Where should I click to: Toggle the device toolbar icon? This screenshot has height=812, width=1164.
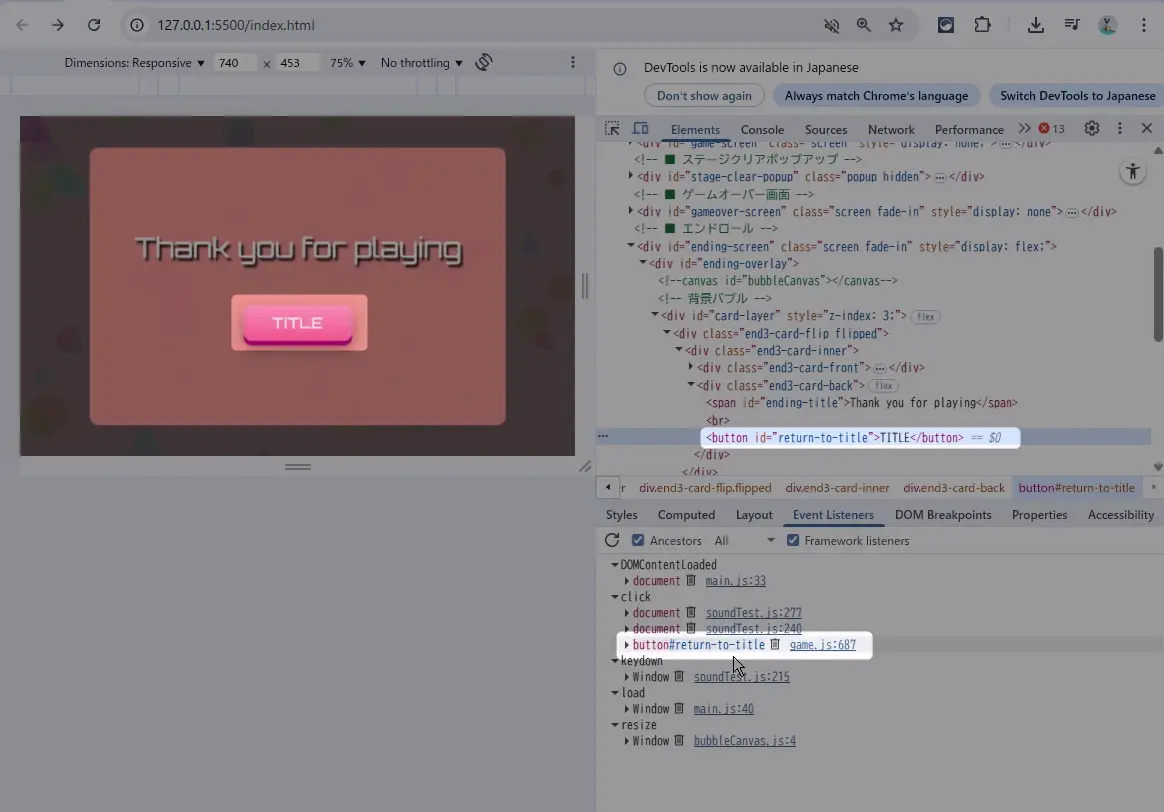(x=641, y=129)
